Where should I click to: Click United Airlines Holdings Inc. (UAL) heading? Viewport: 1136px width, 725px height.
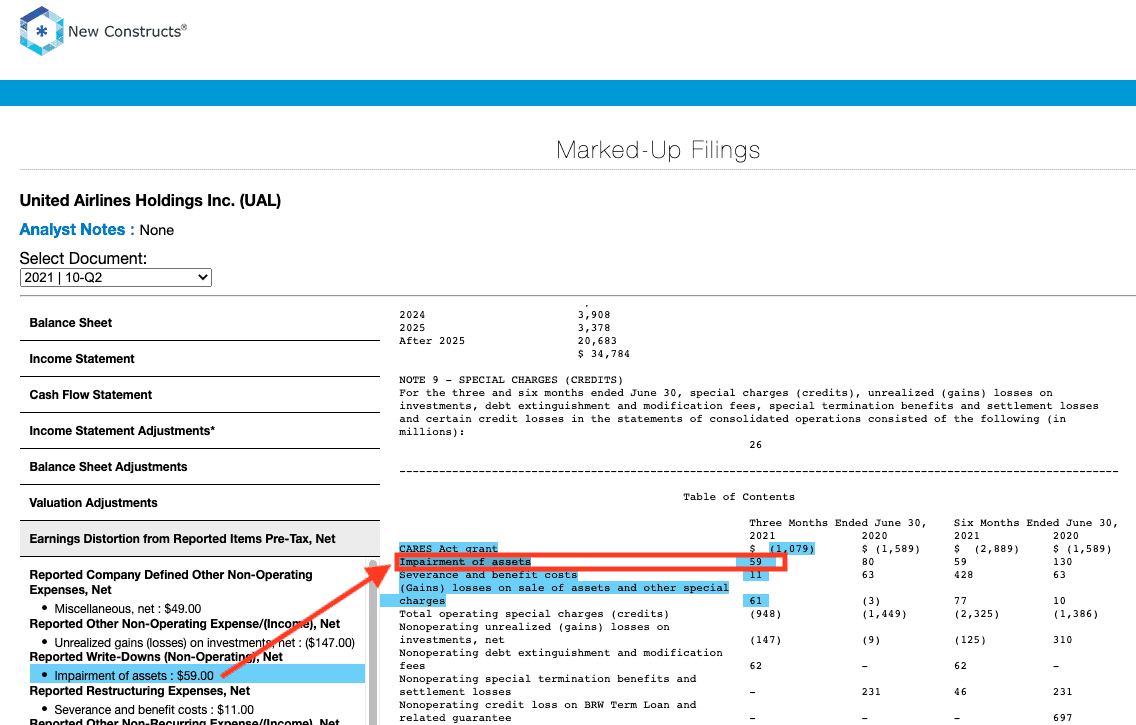pos(150,201)
